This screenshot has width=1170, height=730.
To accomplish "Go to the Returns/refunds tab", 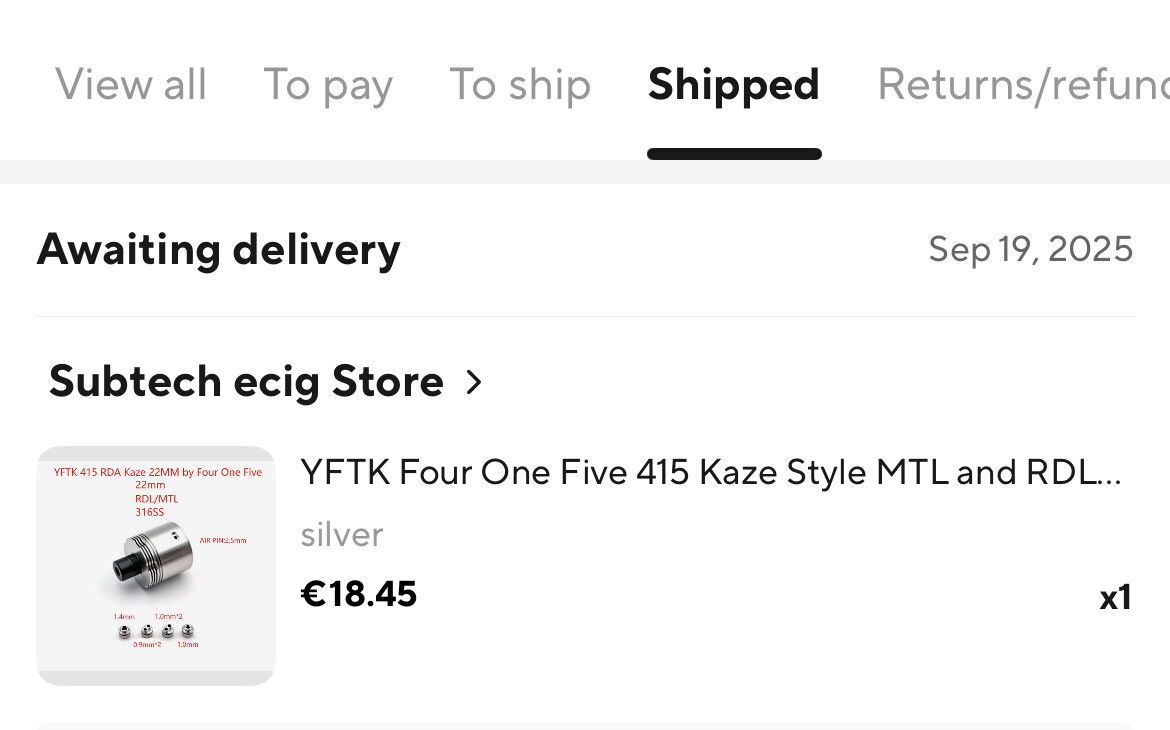I will pyautogui.click(x=1022, y=85).
